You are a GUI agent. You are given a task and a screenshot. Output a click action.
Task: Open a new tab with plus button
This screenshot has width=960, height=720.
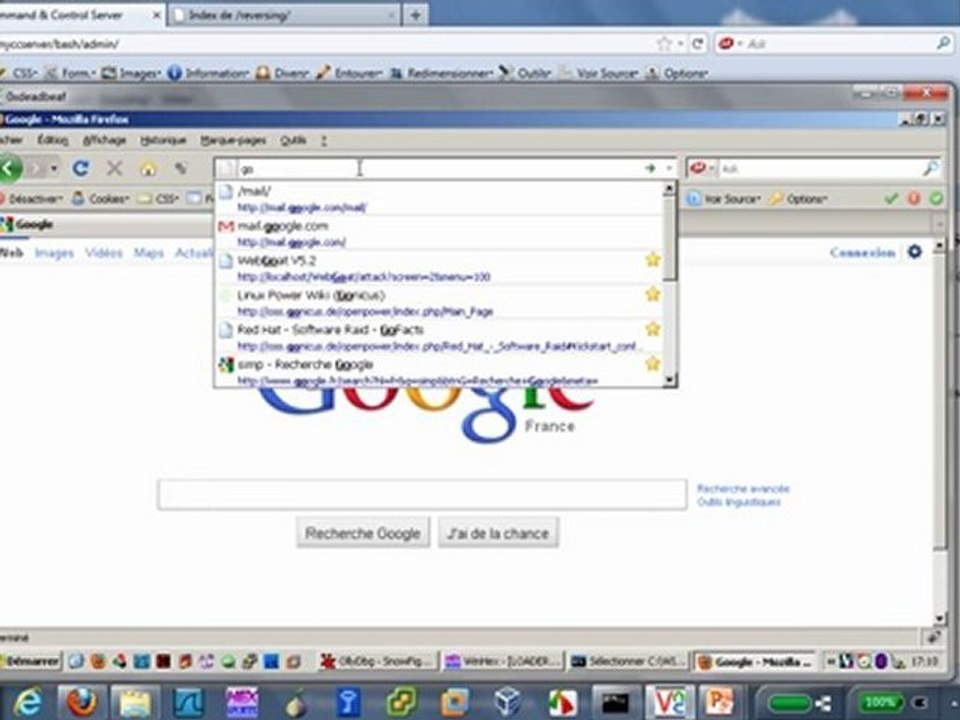pyautogui.click(x=415, y=15)
